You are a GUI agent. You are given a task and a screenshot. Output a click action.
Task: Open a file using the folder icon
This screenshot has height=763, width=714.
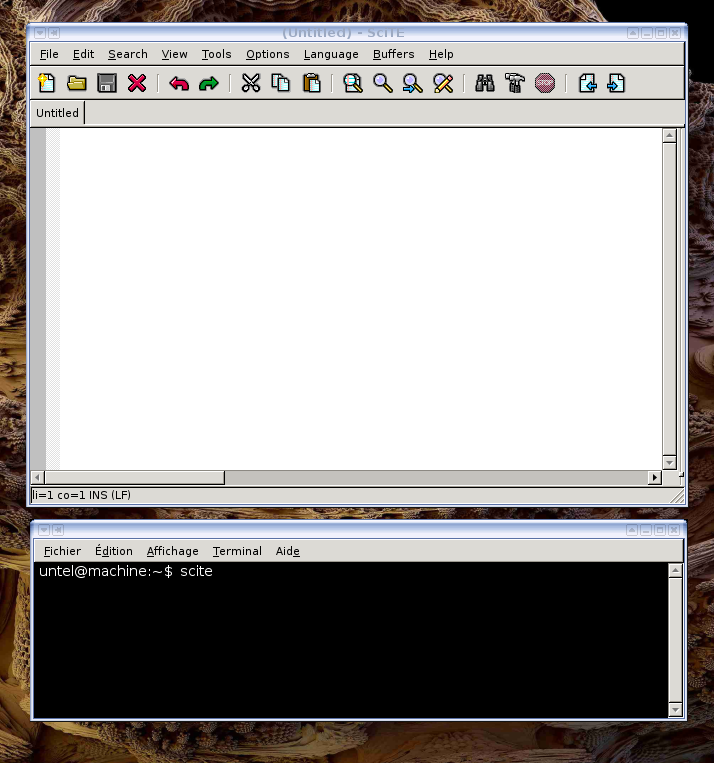(x=76, y=84)
